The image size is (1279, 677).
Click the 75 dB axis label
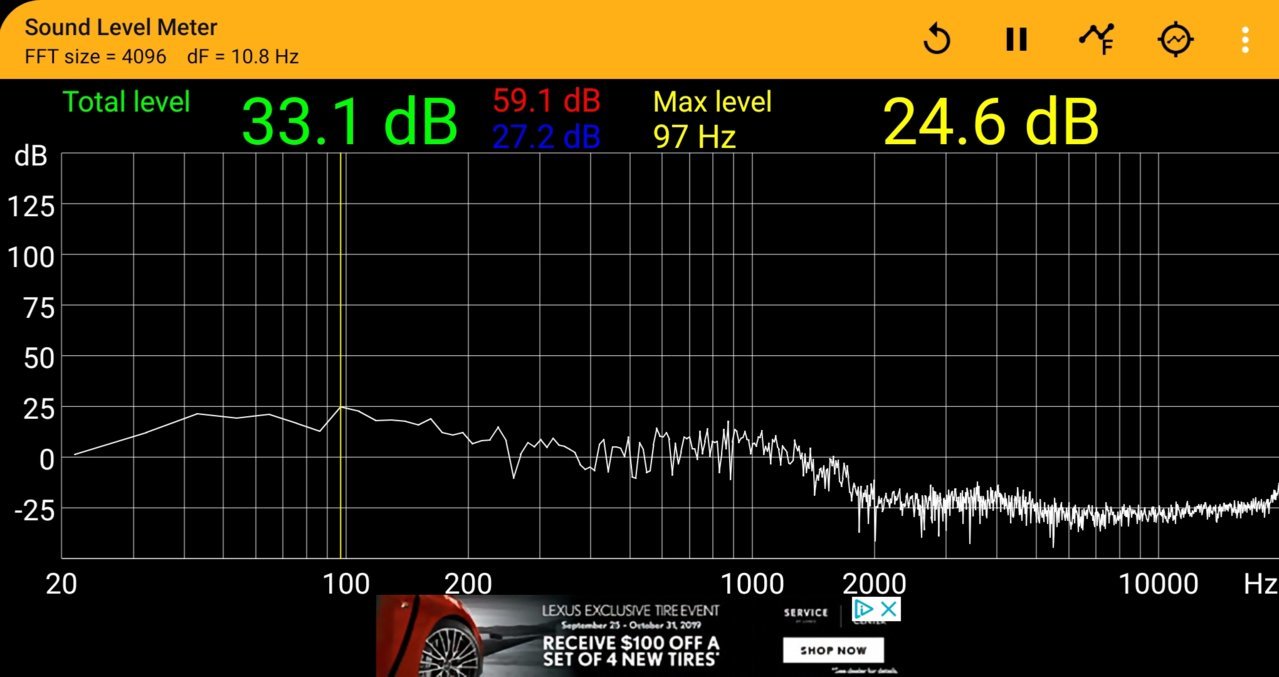pos(38,307)
